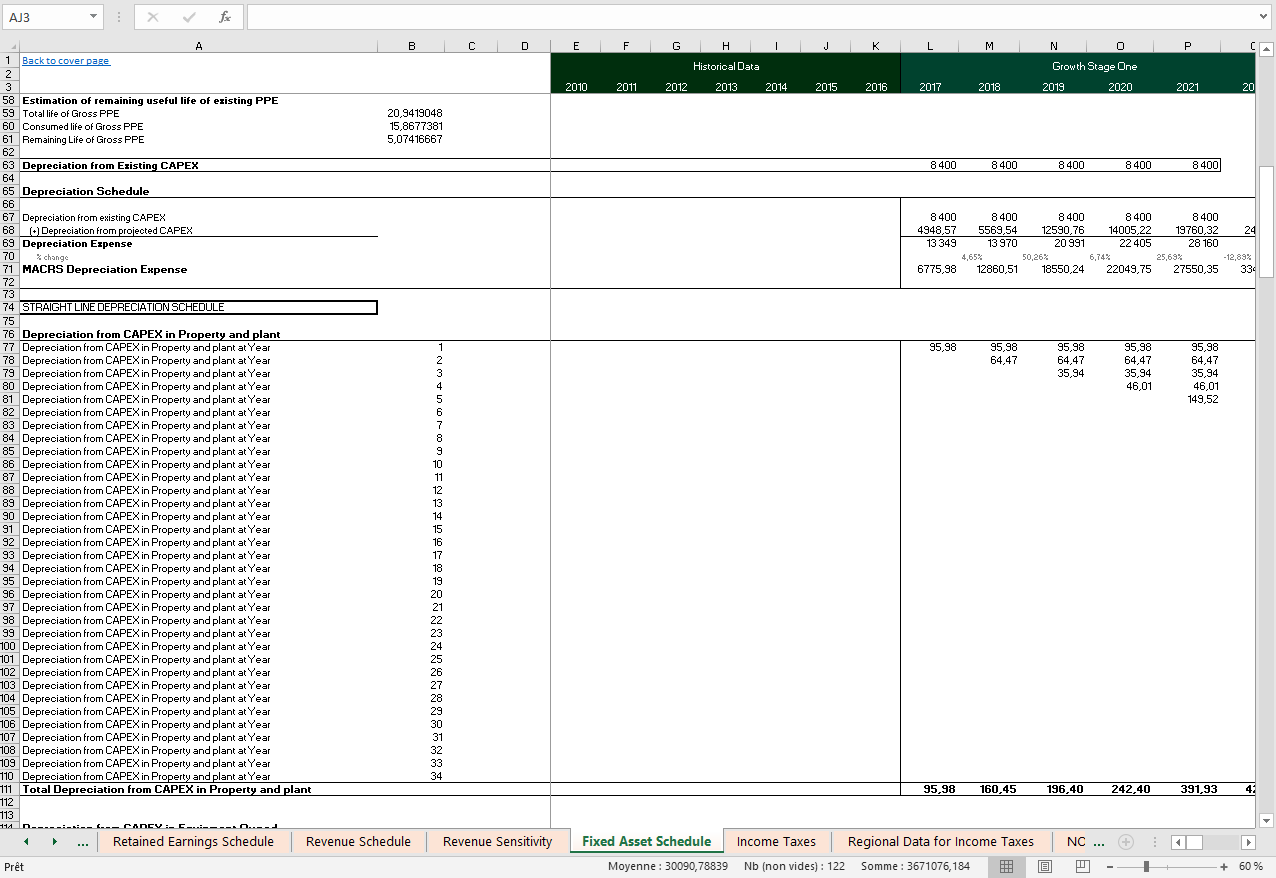Switch to Page Break Preview icon
The width and height of the screenshot is (1276, 878).
[1082, 866]
